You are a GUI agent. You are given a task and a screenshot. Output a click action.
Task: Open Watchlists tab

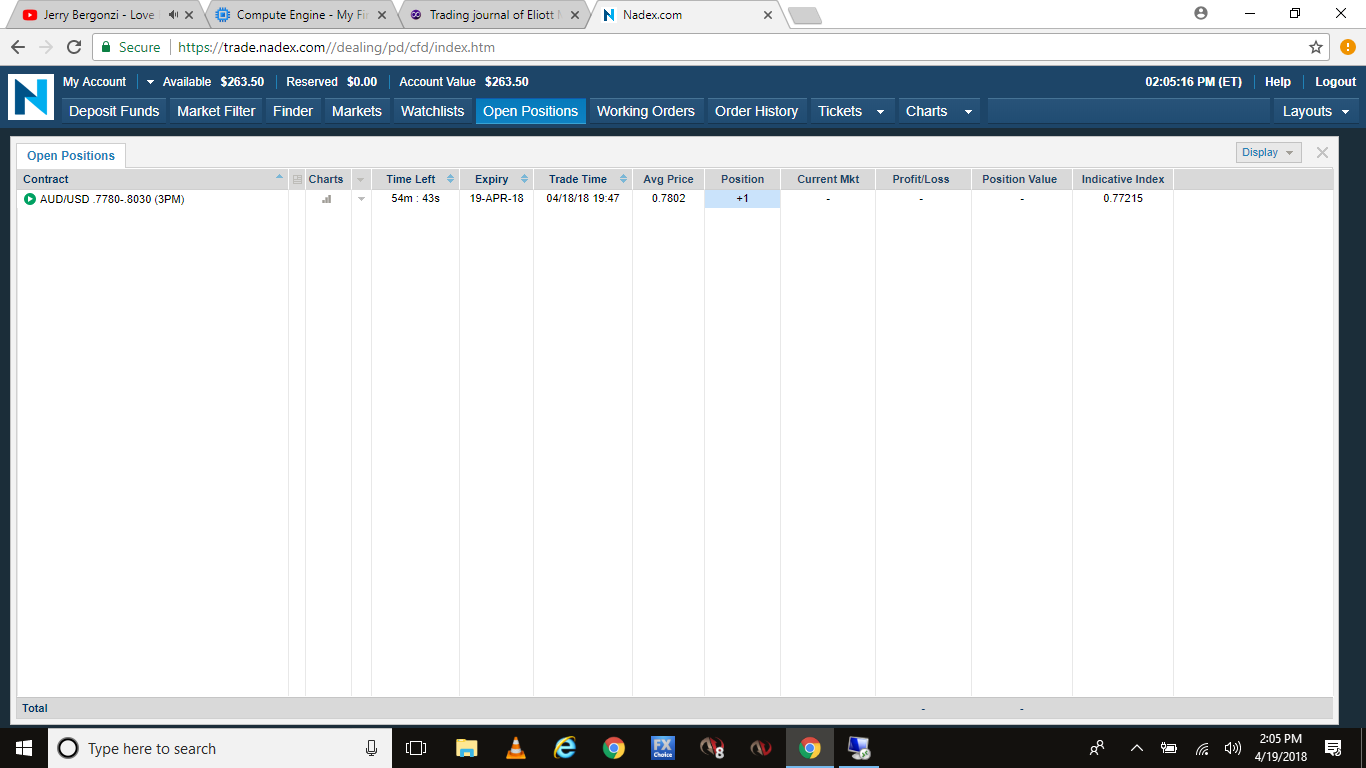pyautogui.click(x=432, y=111)
